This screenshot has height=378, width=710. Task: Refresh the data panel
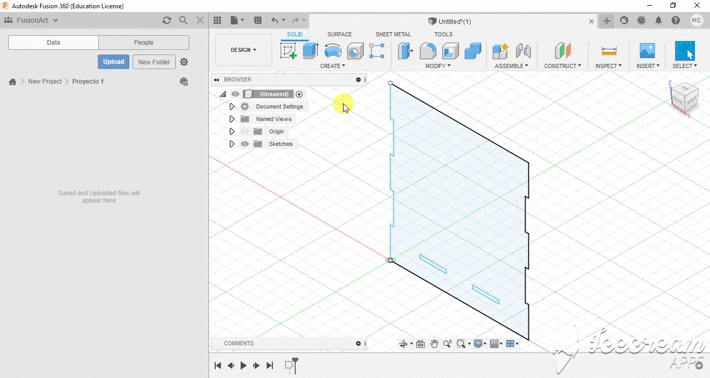167,20
